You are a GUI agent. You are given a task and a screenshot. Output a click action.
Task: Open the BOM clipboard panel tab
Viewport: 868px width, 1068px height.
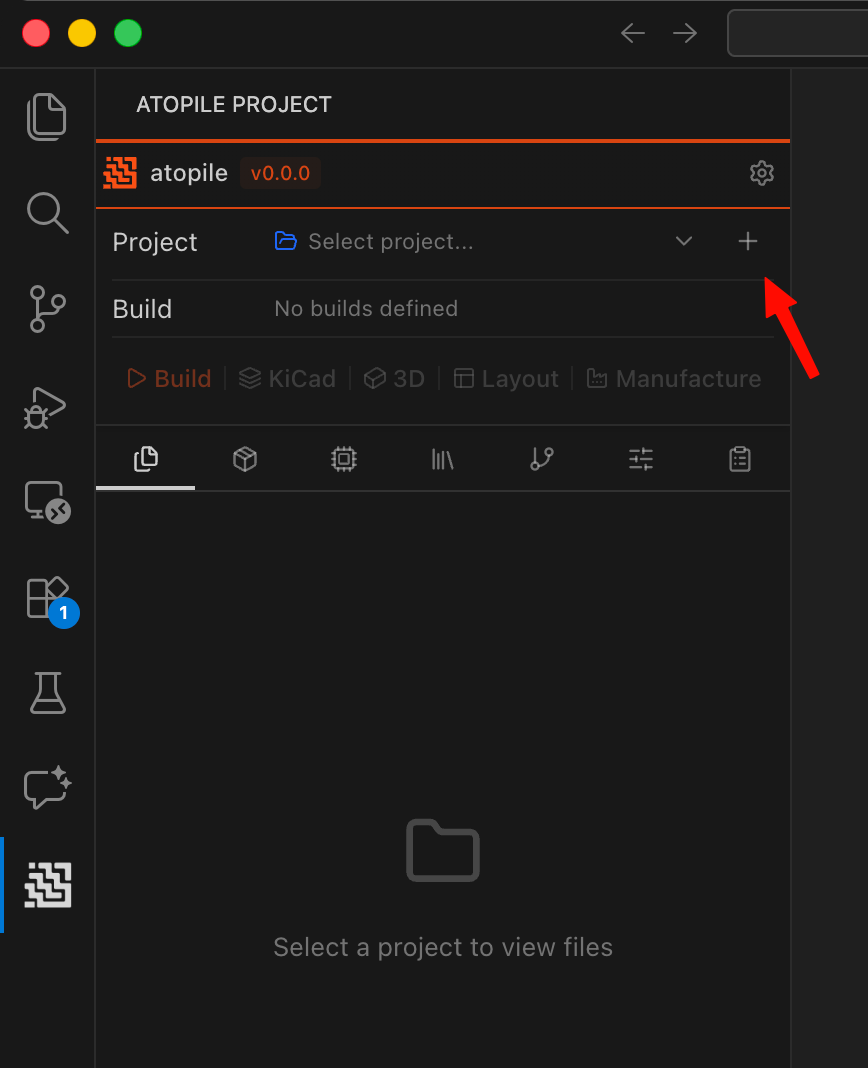(x=739, y=459)
